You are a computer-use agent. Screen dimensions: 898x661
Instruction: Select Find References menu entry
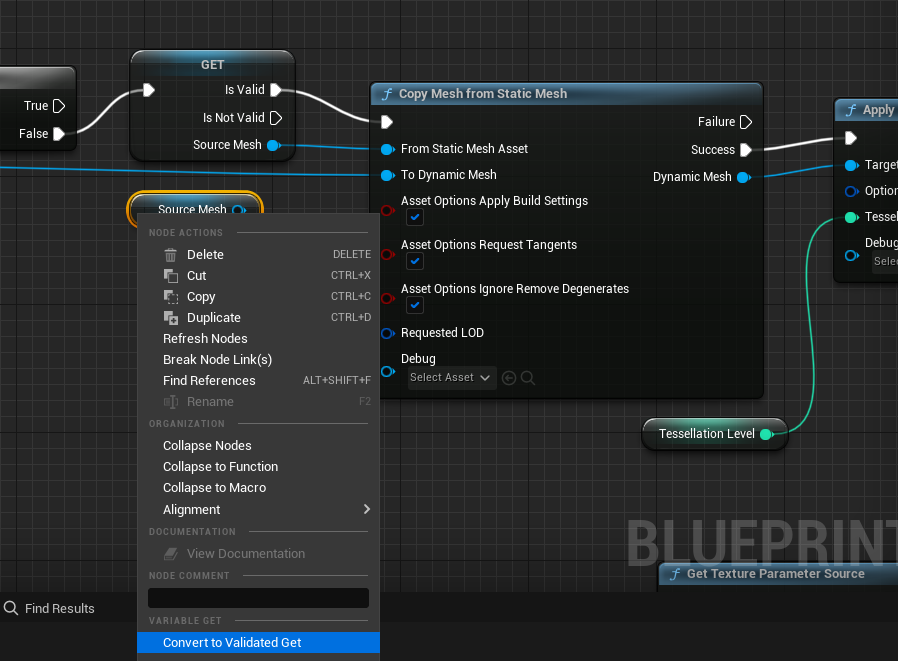[258, 381]
